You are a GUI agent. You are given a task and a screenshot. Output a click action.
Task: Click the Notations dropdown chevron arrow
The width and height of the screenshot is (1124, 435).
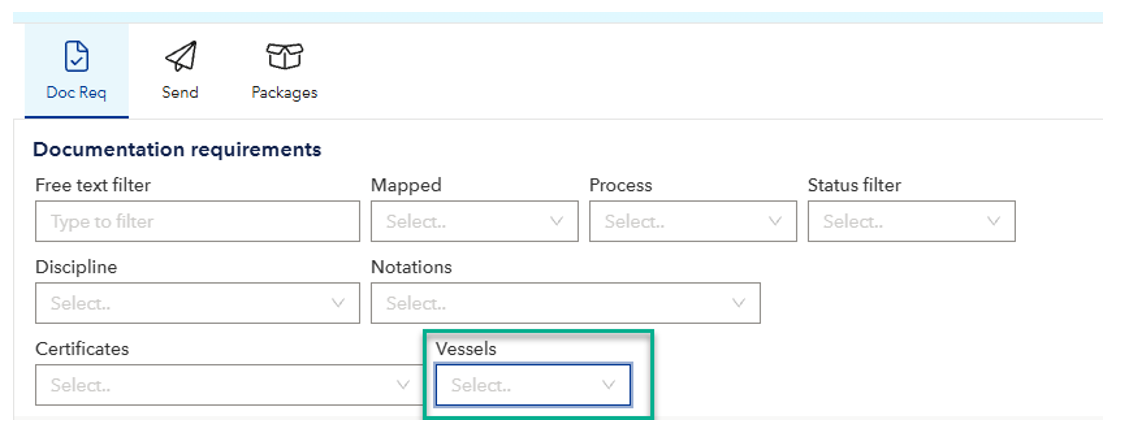(738, 303)
